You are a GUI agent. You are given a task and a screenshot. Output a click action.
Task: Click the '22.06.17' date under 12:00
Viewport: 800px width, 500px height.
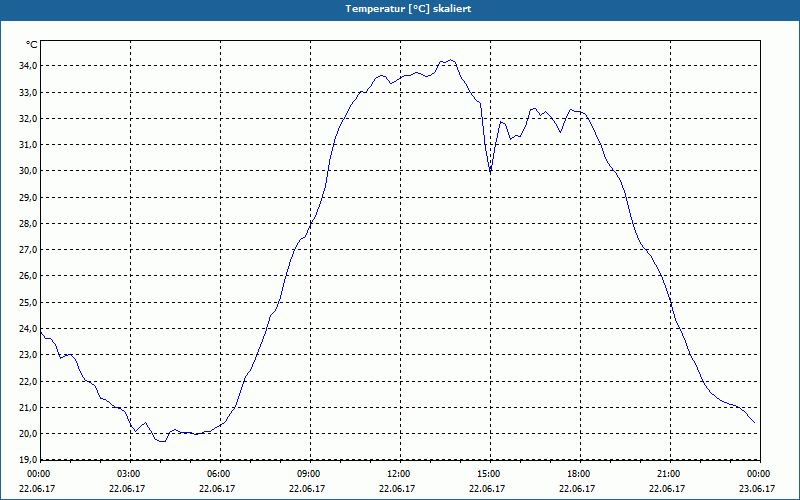[397, 488]
